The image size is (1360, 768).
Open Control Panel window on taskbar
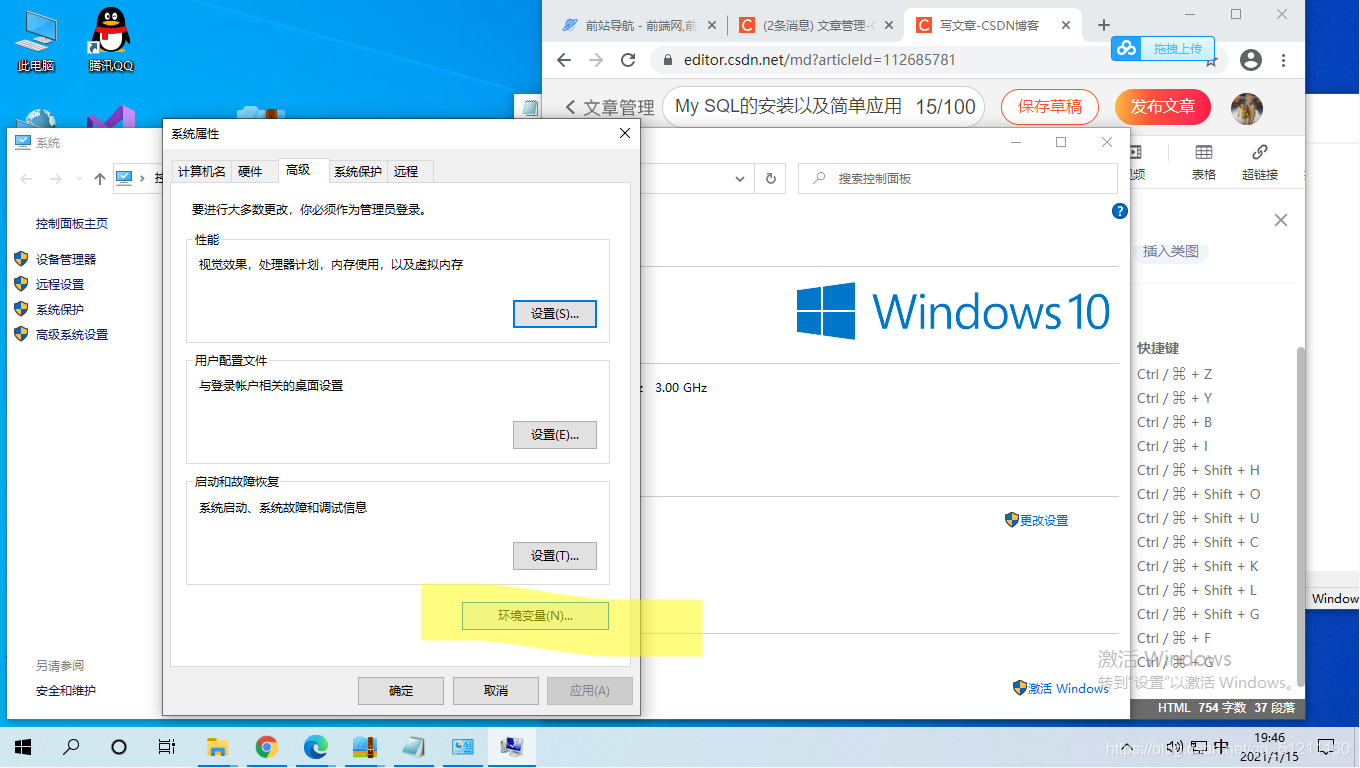462,747
